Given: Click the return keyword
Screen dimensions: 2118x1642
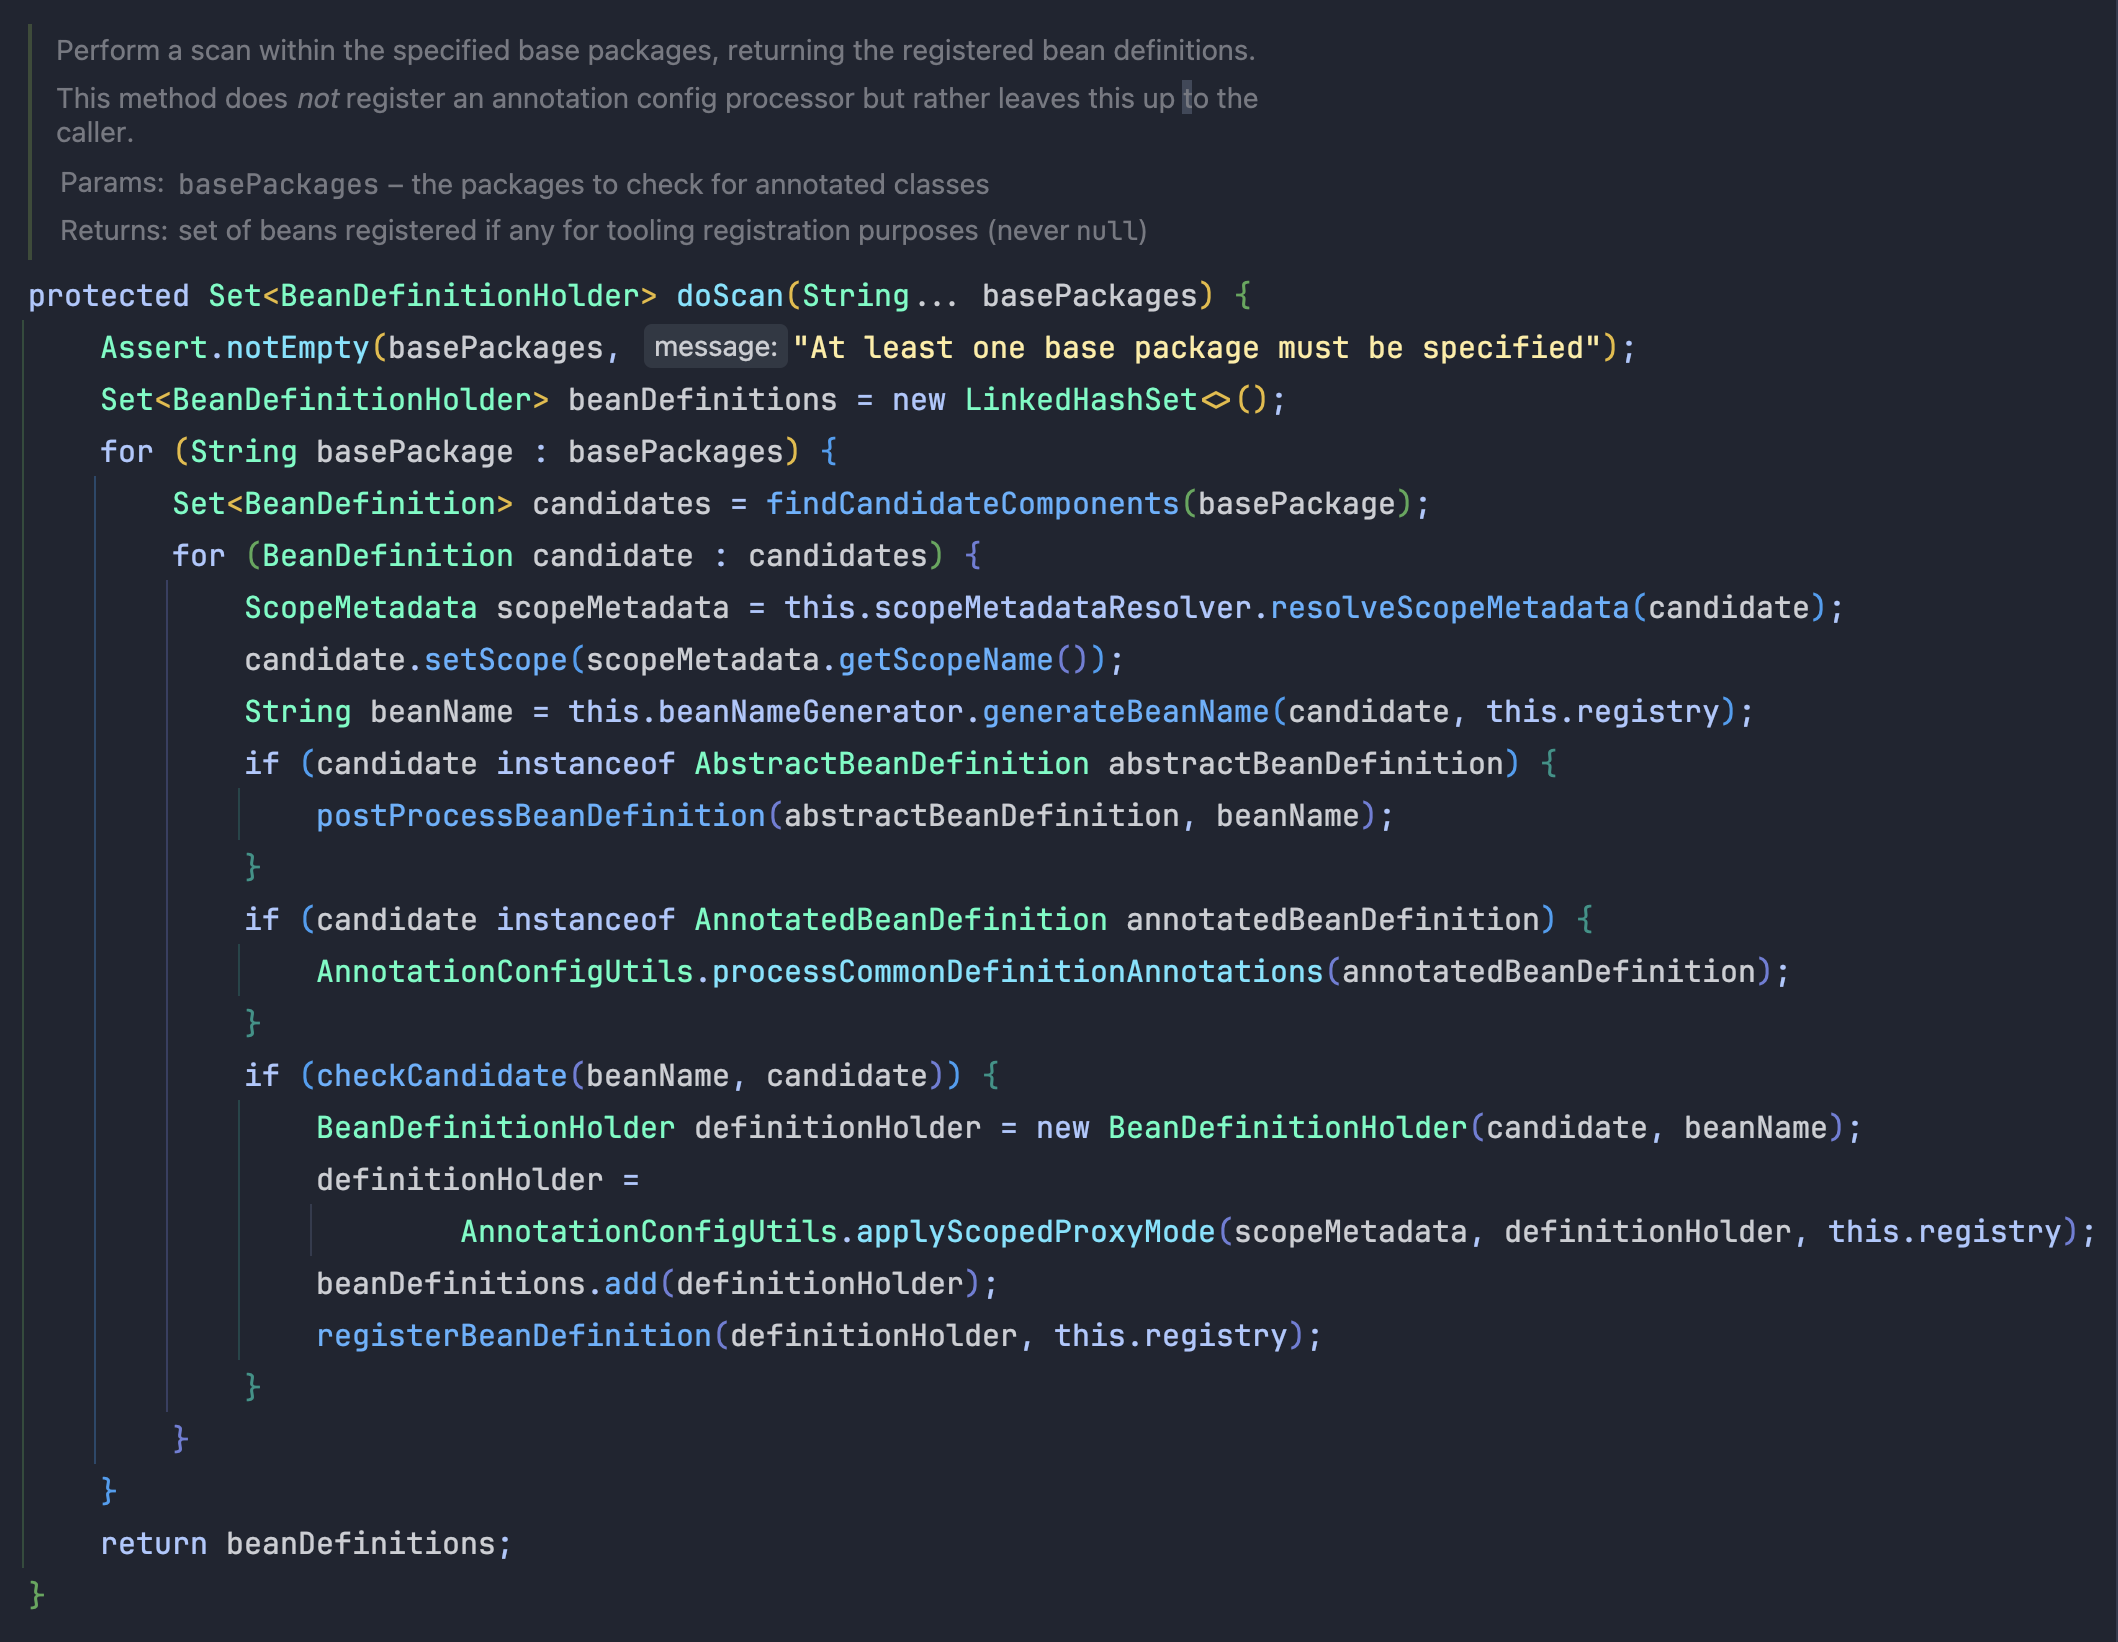Looking at the screenshot, I should tap(153, 1544).
